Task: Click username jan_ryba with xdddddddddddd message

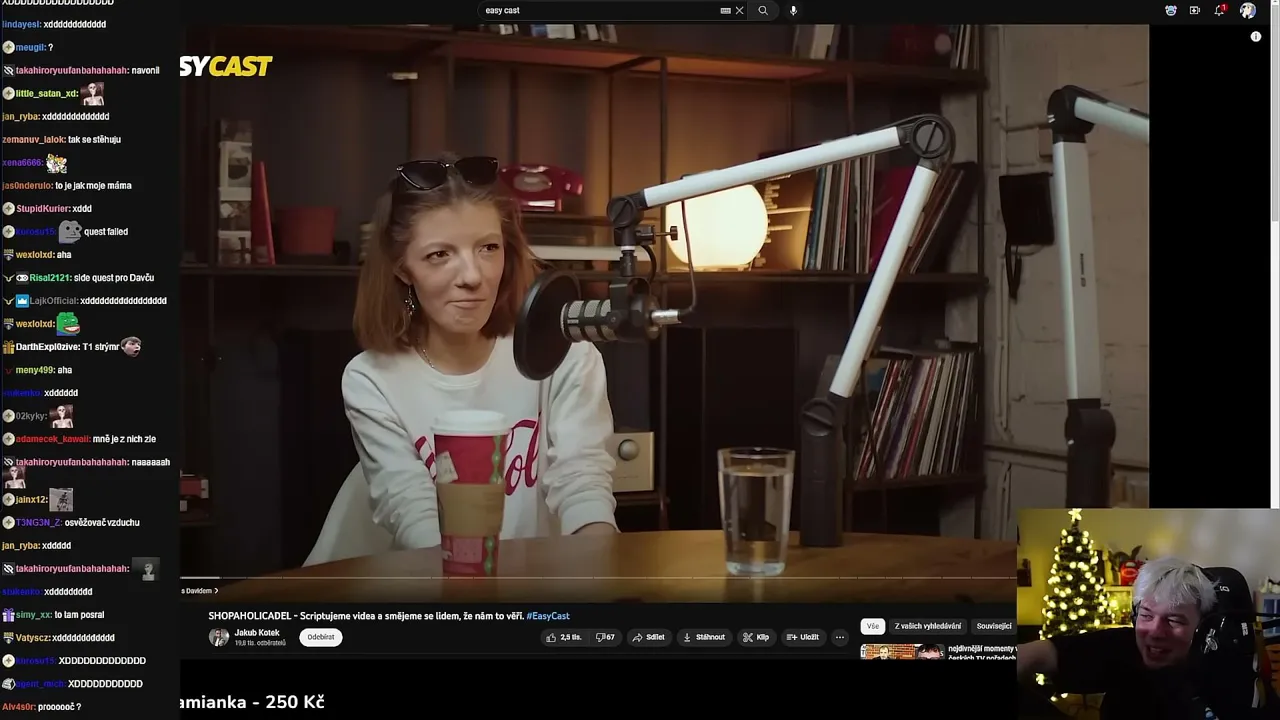Action: pyautogui.click(x=21, y=117)
